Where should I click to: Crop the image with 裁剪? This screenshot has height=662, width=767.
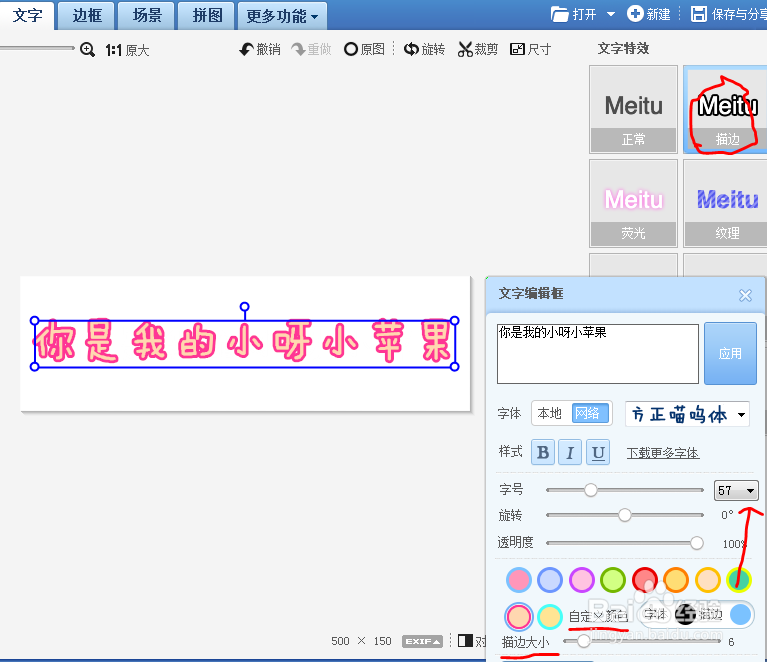[477, 49]
